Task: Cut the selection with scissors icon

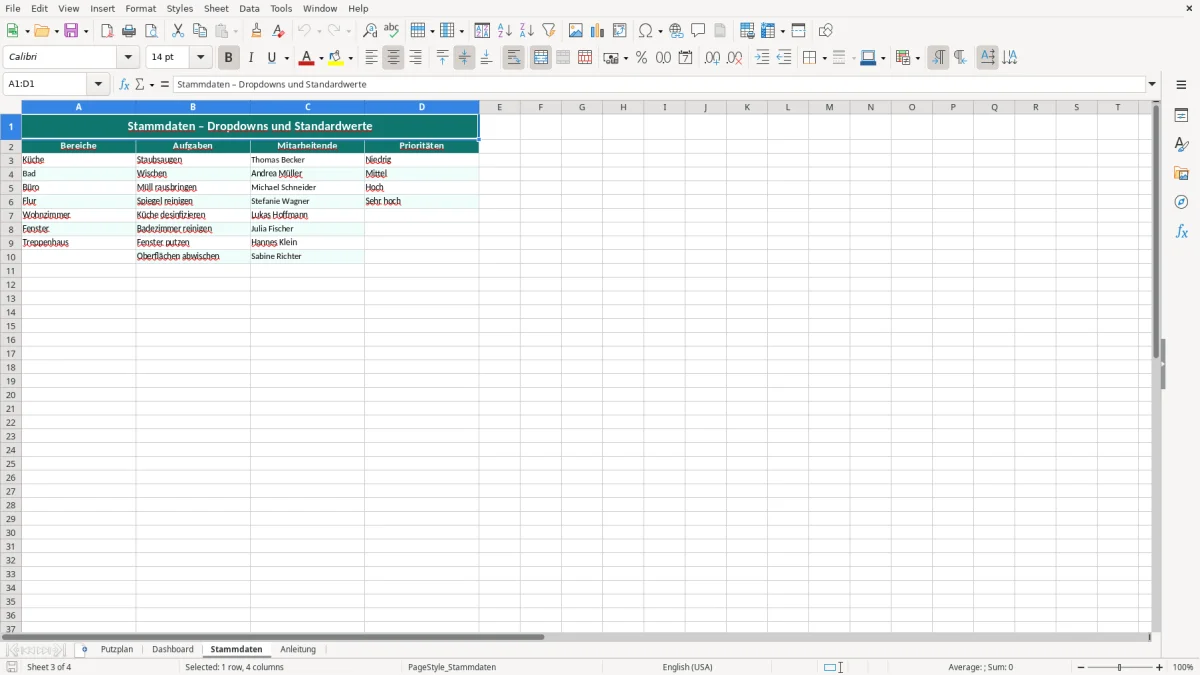Action: tap(178, 31)
